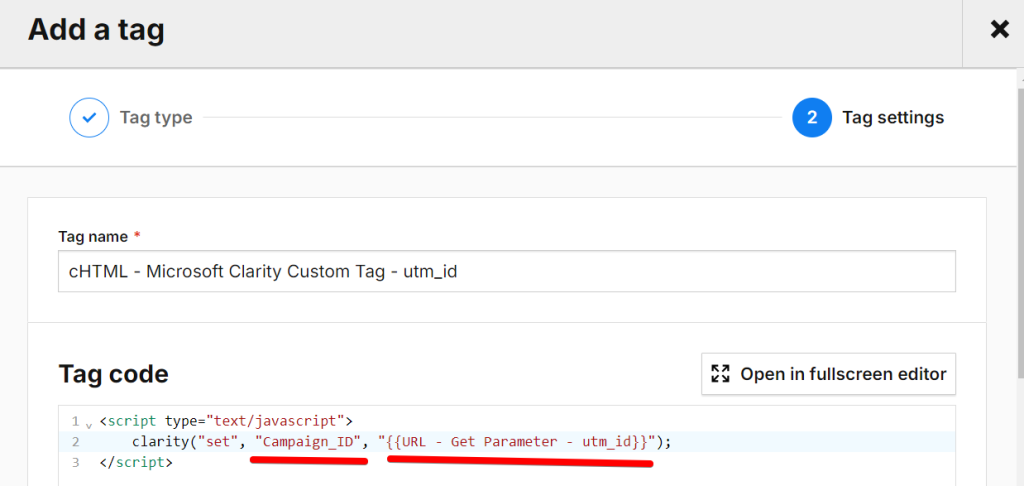Go back to the Tag type step label

(156, 118)
